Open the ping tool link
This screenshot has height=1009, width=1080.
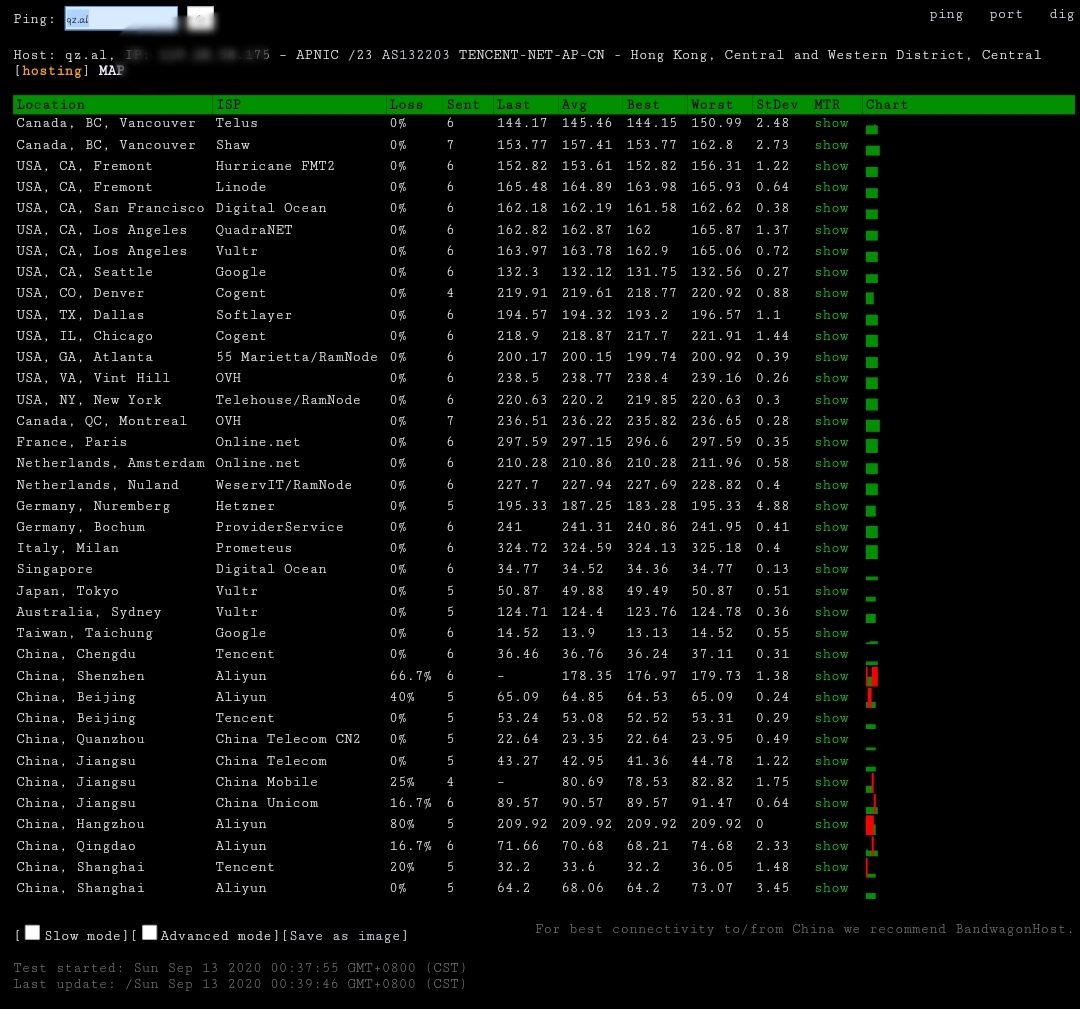click(946, 14)
